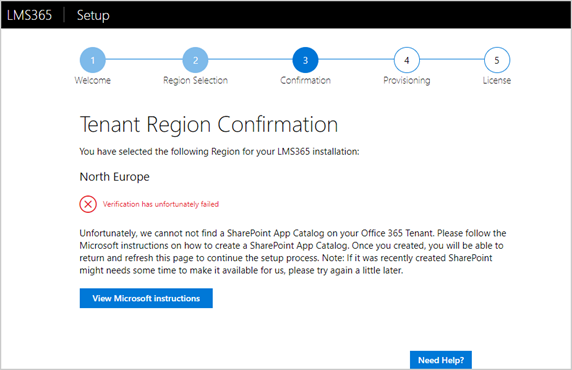This screenshot has width=572, height=370.
Task: Click the step 1 Welcome circle
Action: pyautogui.click(x=93, y=60)
